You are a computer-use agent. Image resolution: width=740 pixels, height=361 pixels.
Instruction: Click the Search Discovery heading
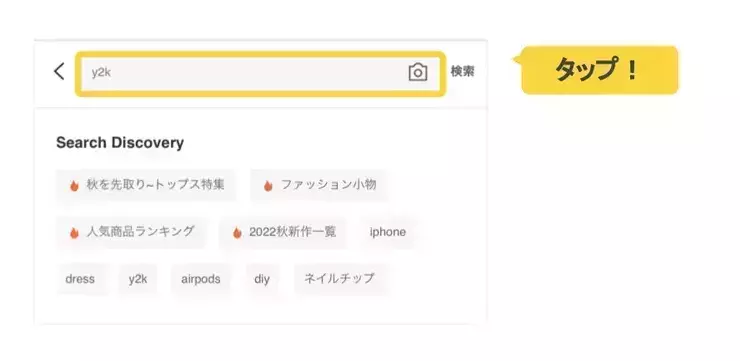point(120,143)
